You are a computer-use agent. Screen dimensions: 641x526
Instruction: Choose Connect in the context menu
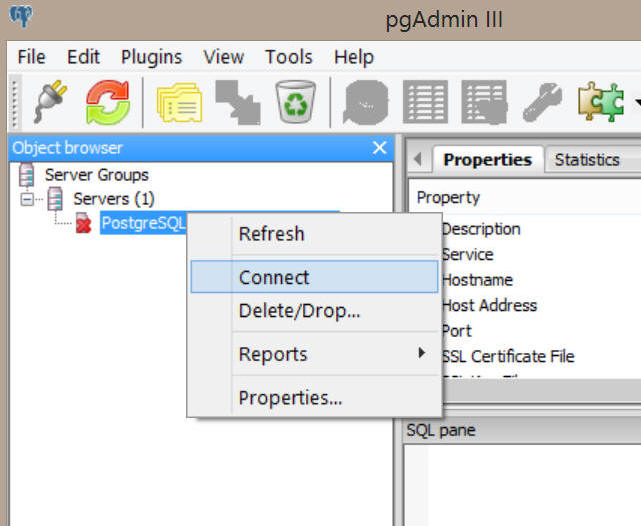[x=314, y=277]
